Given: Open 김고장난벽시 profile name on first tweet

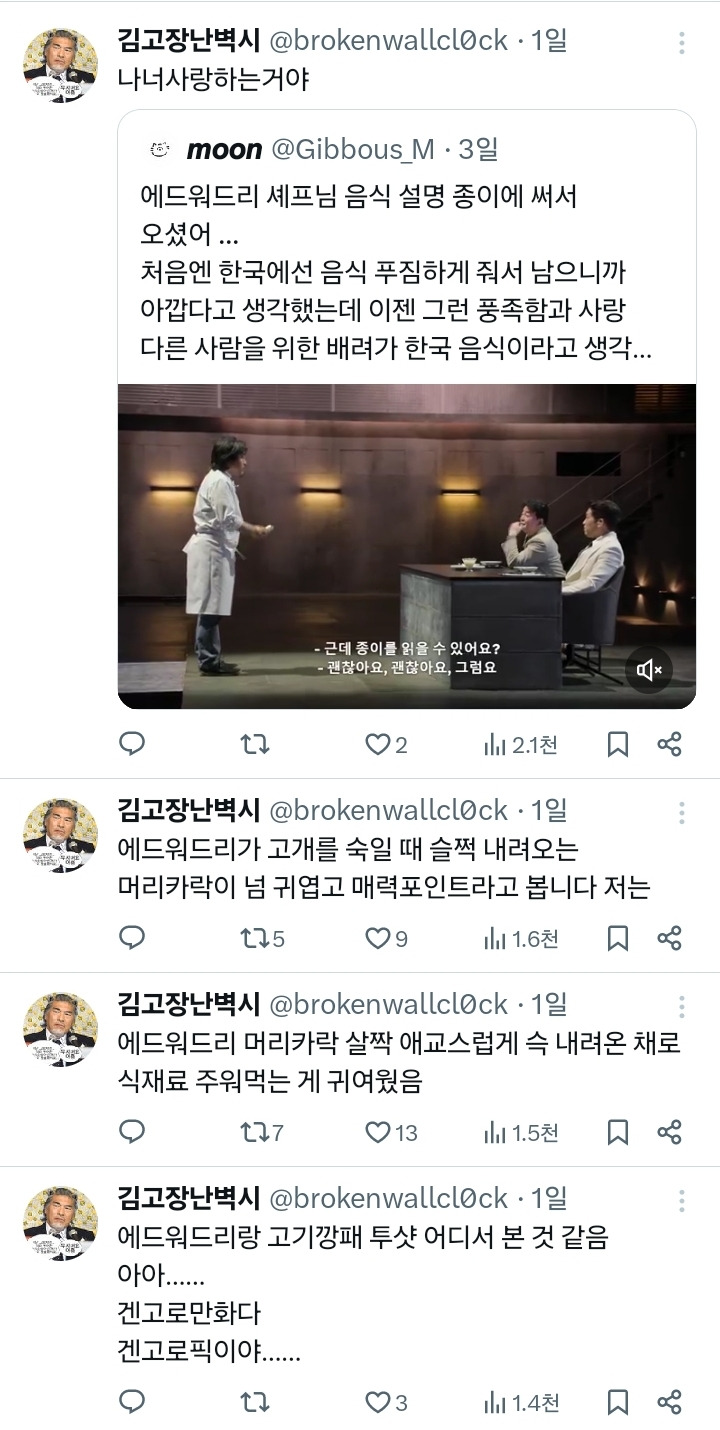Looking at the screenshot, I should tap(189, 40).
